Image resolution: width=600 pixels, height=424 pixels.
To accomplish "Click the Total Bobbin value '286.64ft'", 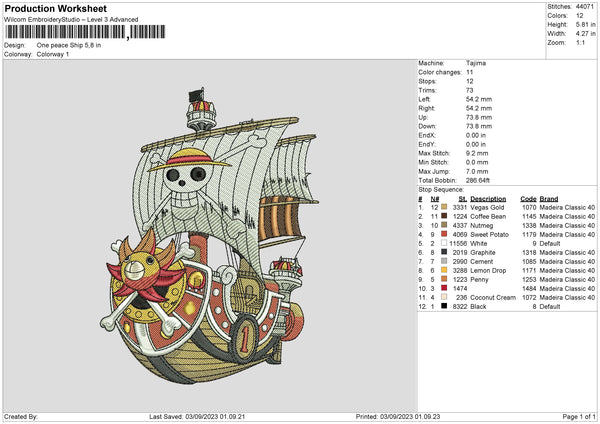I will [478, 180].
